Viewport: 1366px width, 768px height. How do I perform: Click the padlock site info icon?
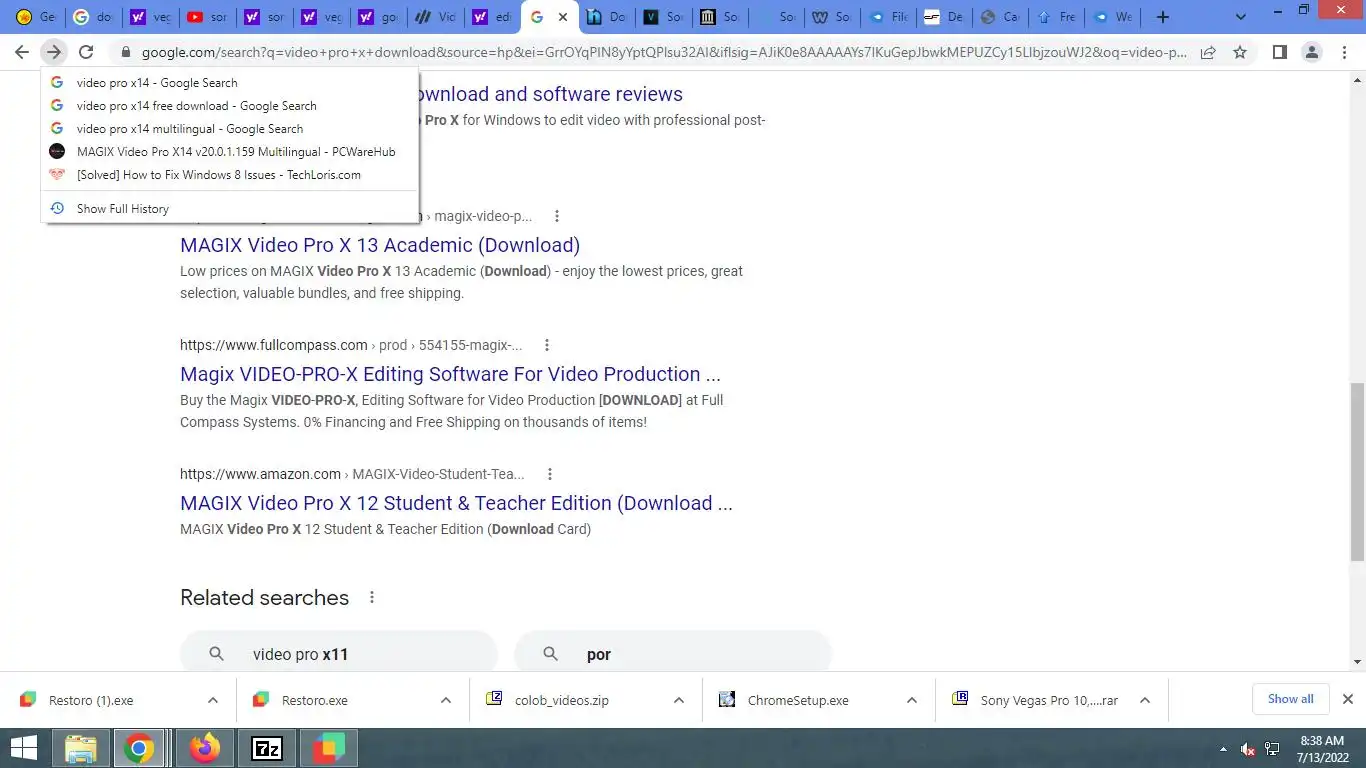point(126,52)
